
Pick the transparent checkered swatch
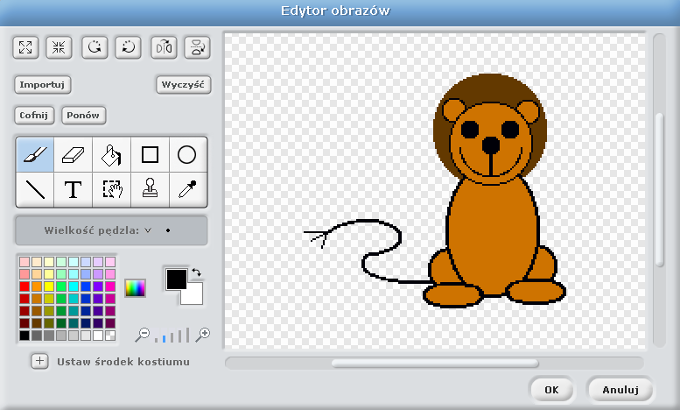pos(111,336)
